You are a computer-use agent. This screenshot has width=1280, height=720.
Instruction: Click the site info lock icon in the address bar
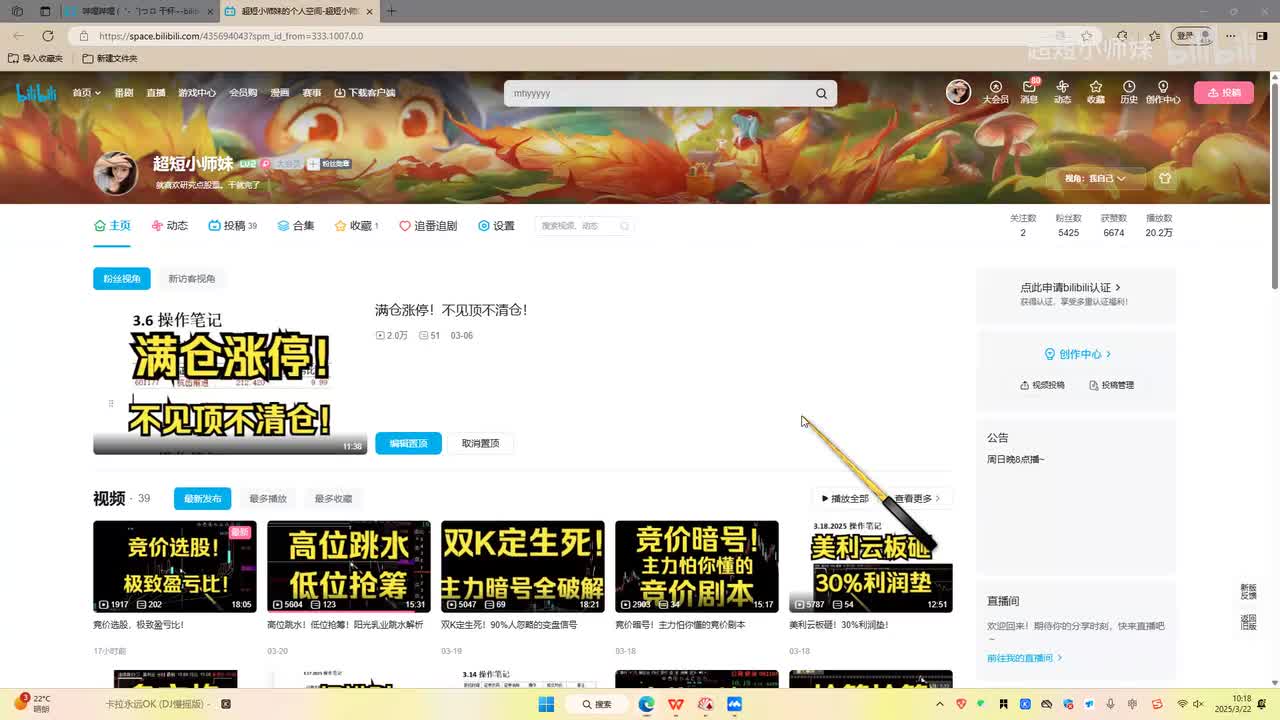[86, 36]
